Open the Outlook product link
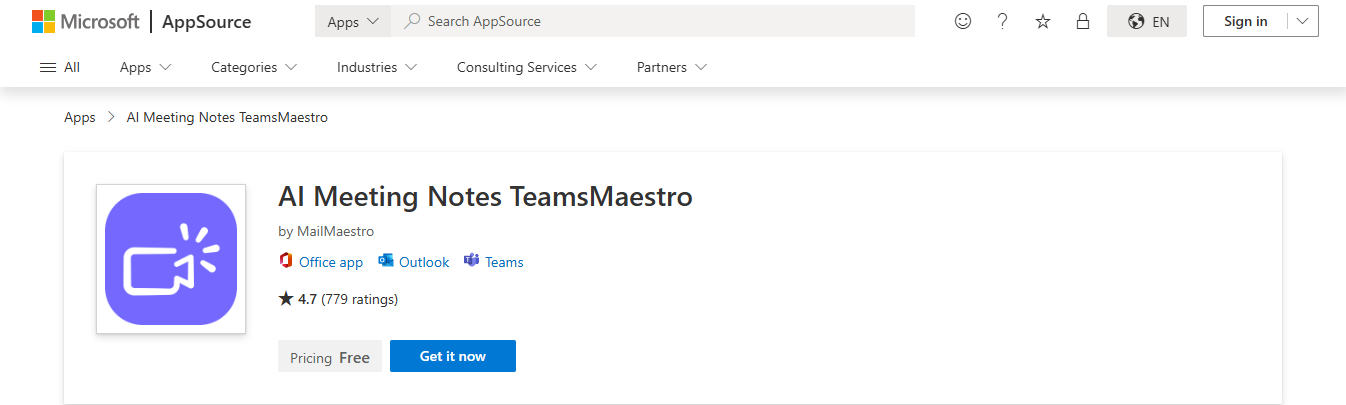The width and height of the screenshot is (1346, 405). [424, 262]
